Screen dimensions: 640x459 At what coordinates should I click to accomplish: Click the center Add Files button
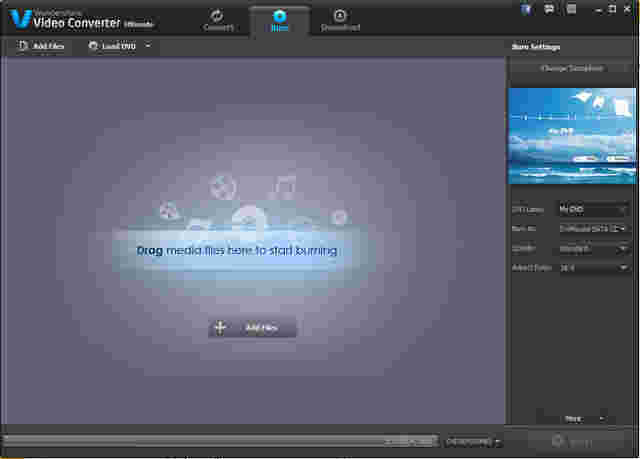[252, 328]
